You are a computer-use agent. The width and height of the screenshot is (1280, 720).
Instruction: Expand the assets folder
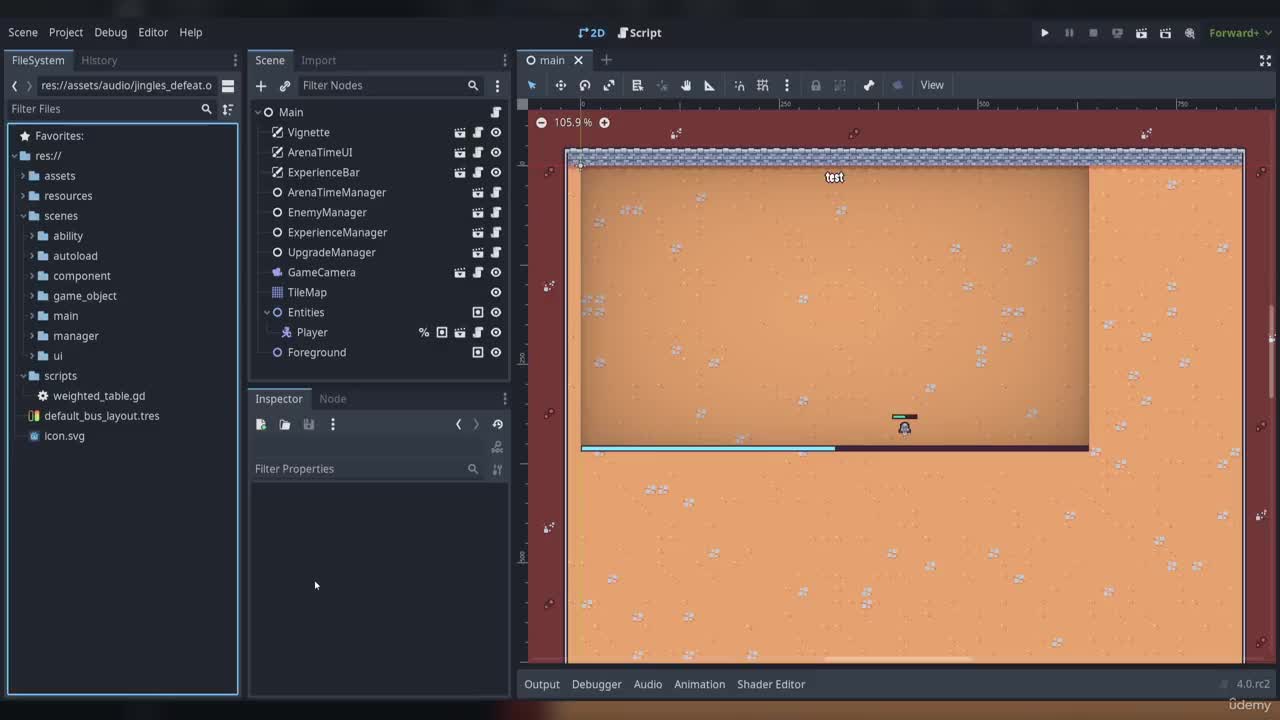click(23, 176)
